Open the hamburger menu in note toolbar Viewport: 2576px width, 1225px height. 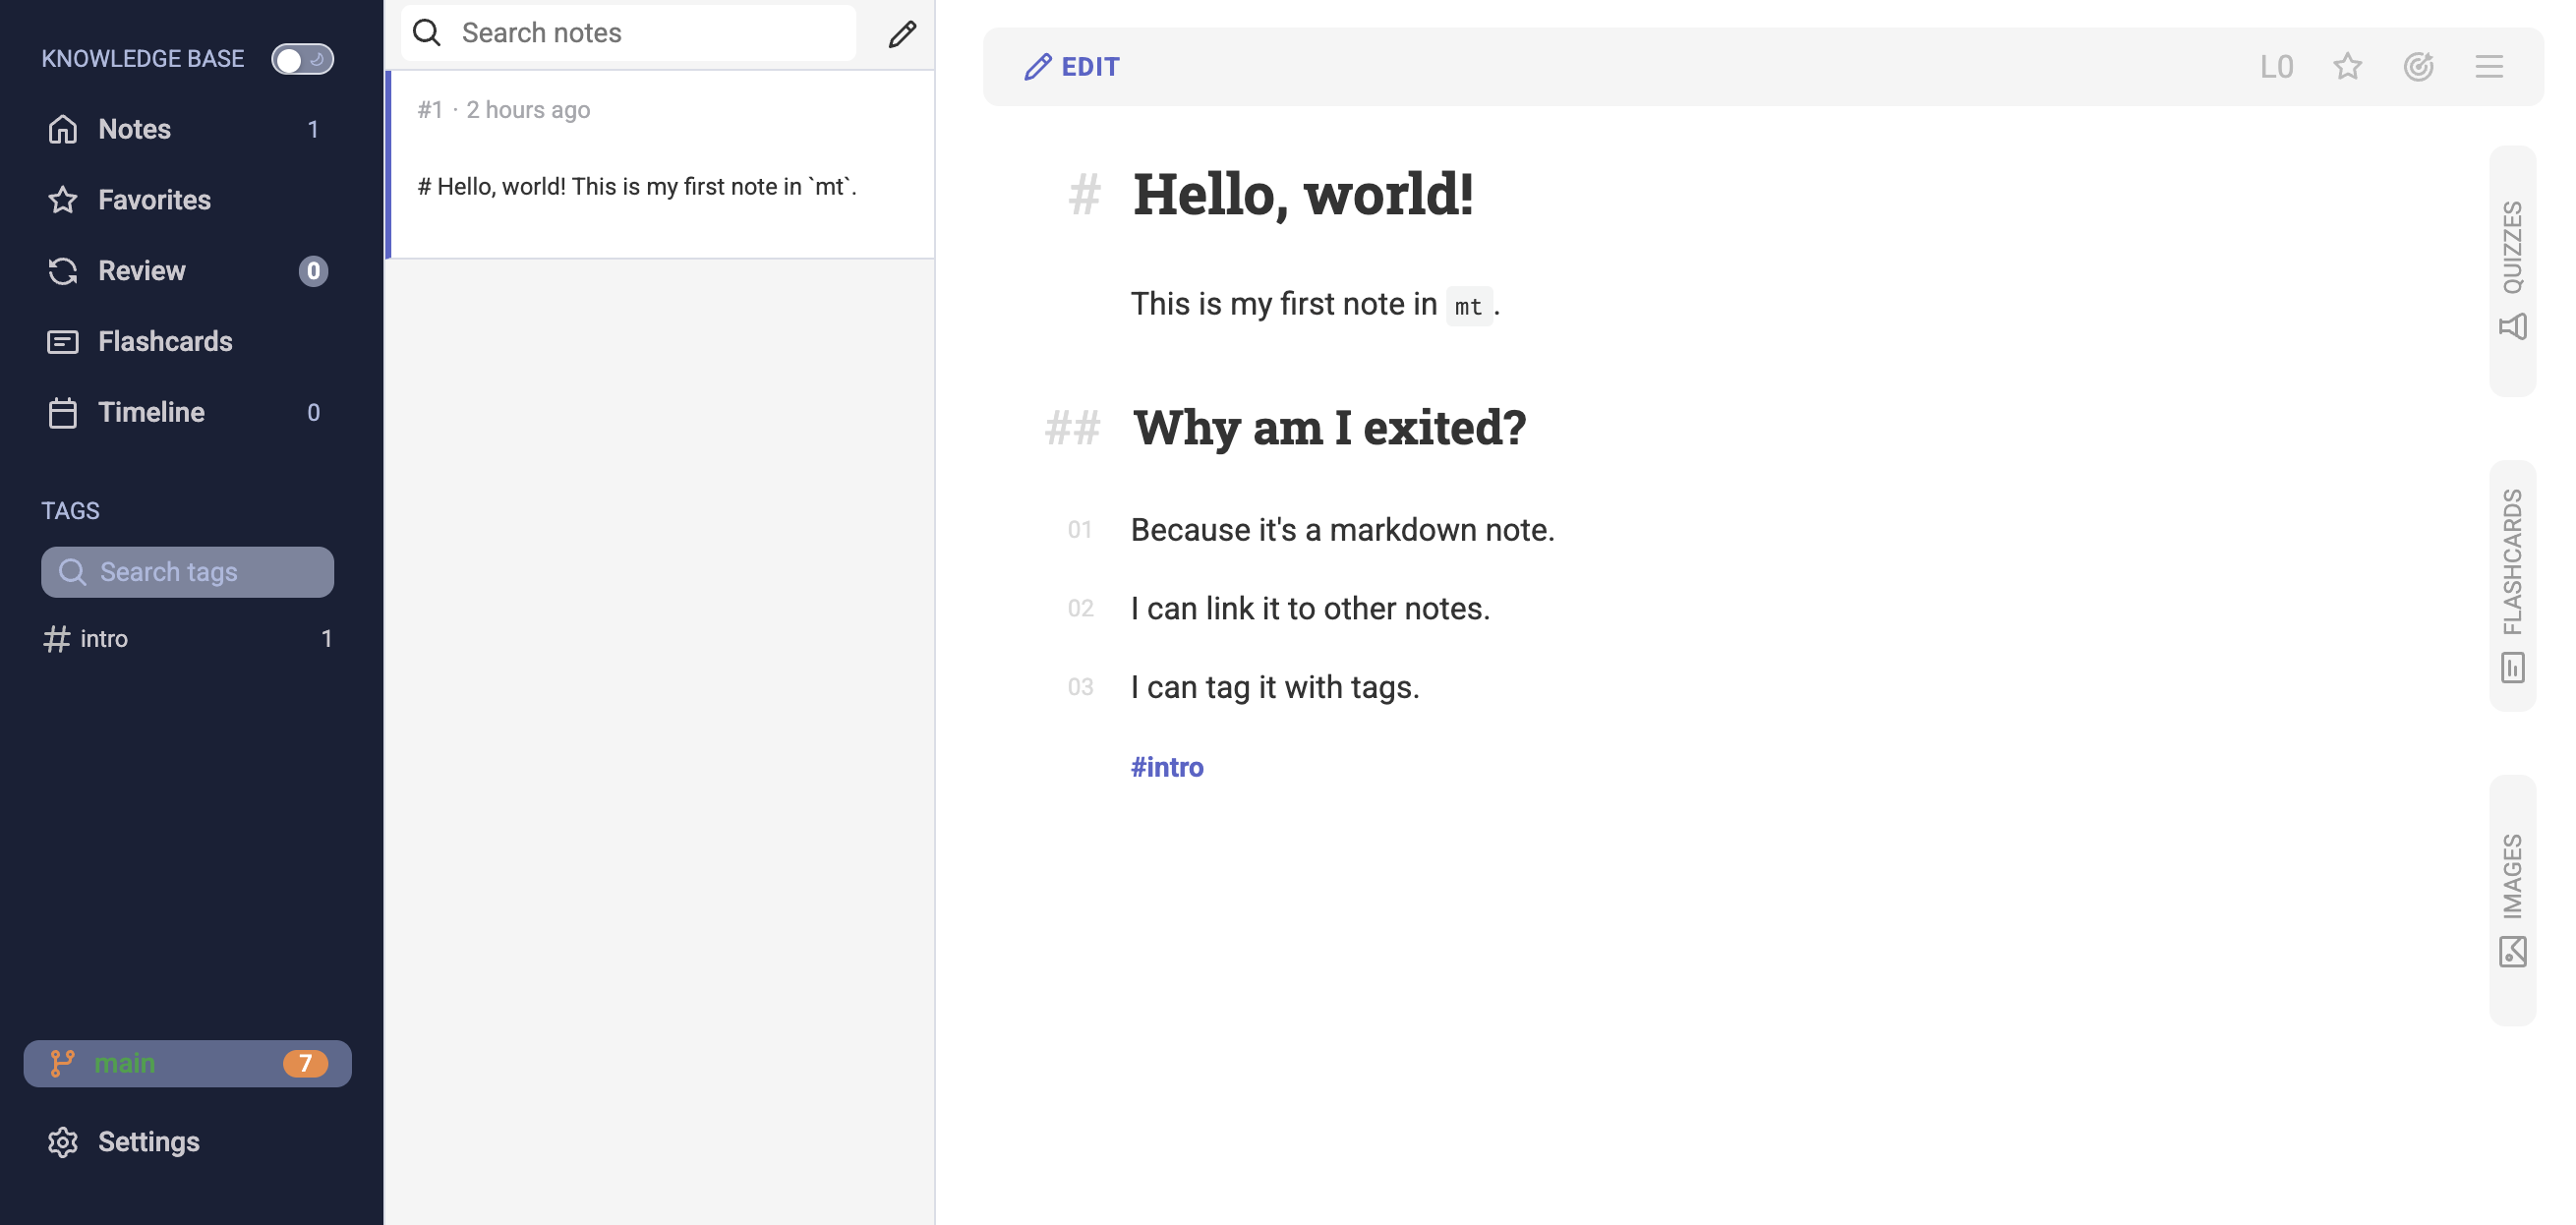[x=2489, y=67]
